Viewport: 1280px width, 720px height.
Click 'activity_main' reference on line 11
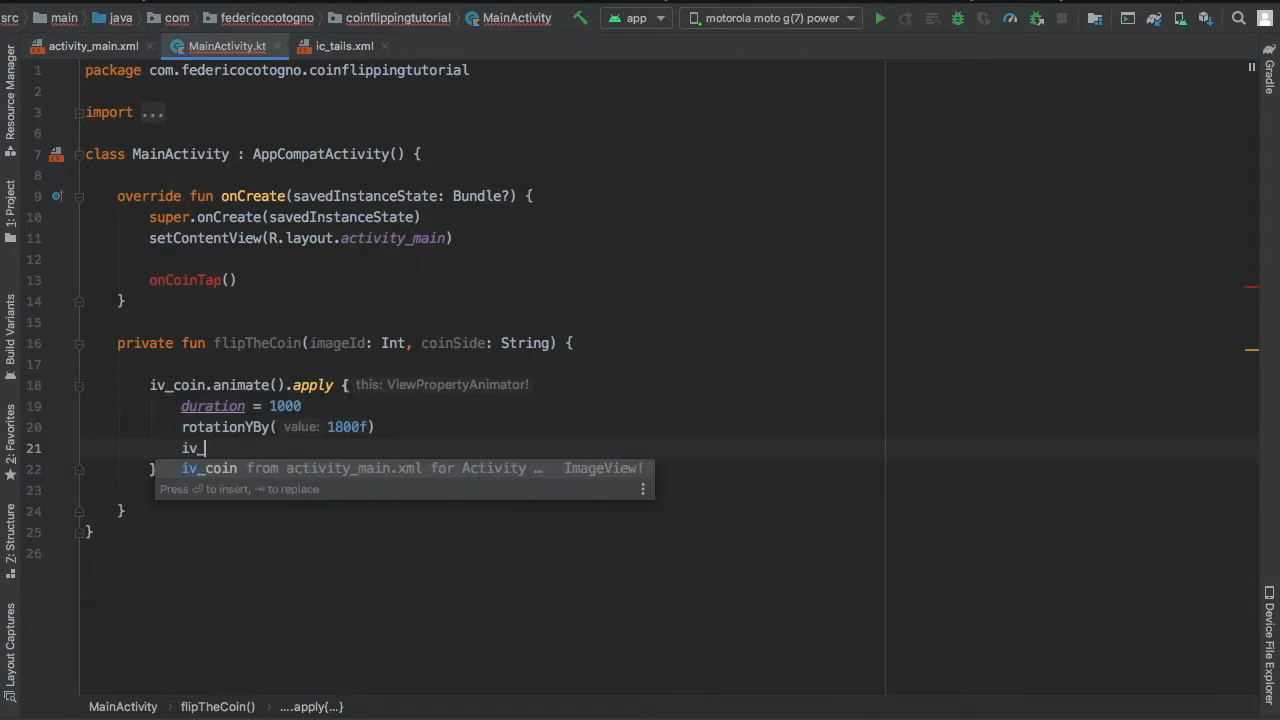point(392,238)
